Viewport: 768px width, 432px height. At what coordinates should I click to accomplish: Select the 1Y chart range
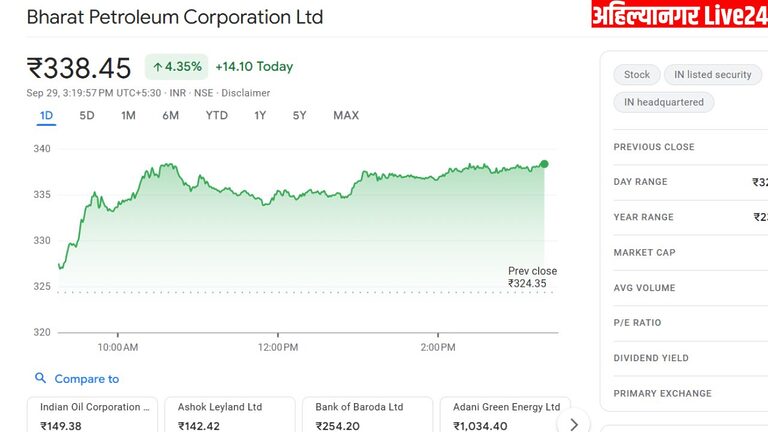(260, 115)
